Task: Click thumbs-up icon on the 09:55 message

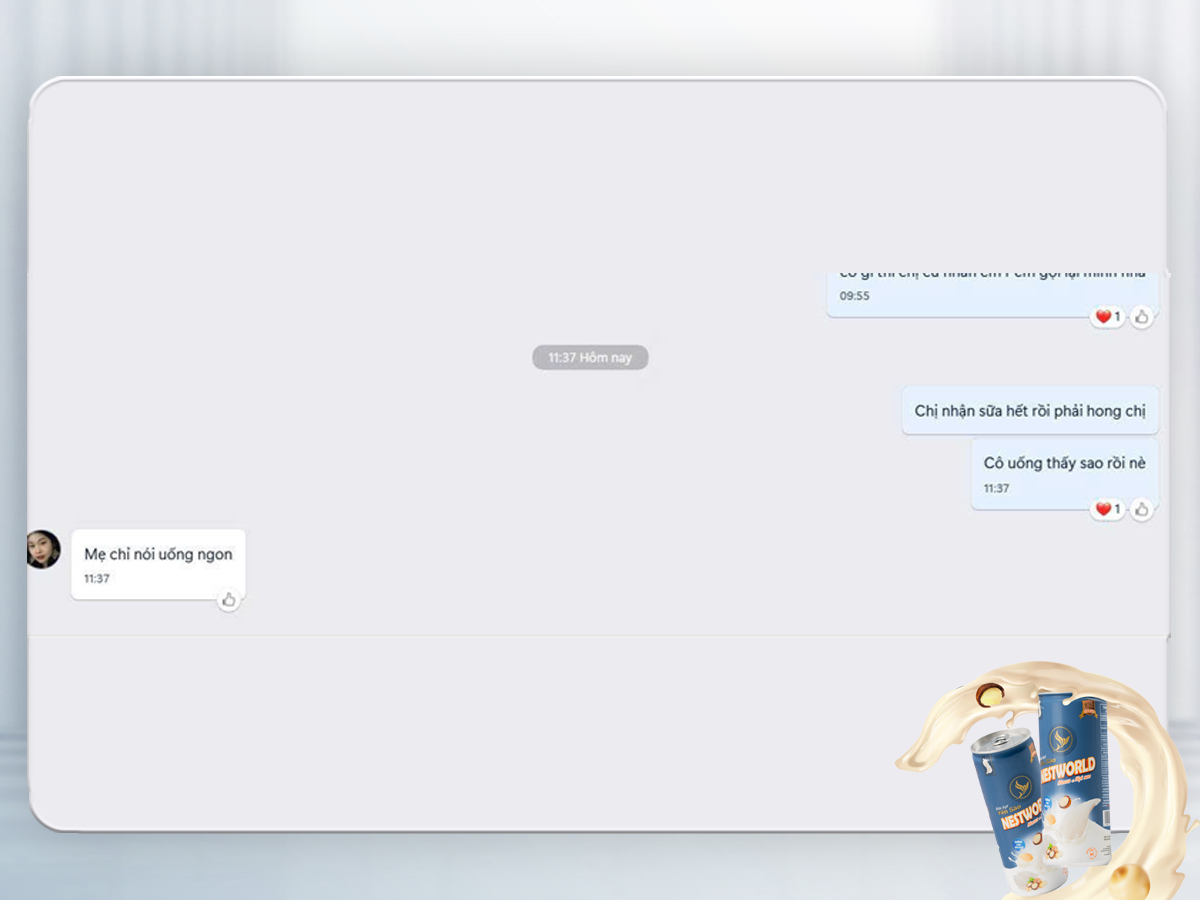Action: pyautogui.click(x=1141, y=317)
